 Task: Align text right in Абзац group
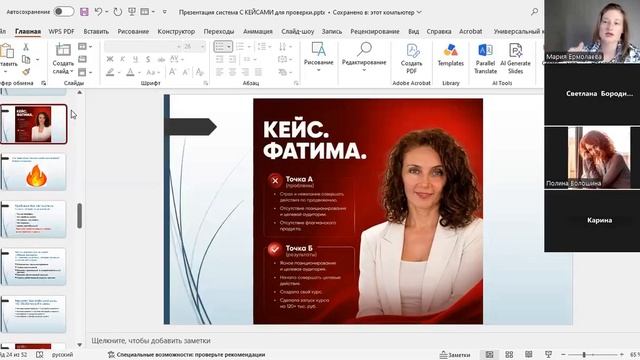click(245, 72)
